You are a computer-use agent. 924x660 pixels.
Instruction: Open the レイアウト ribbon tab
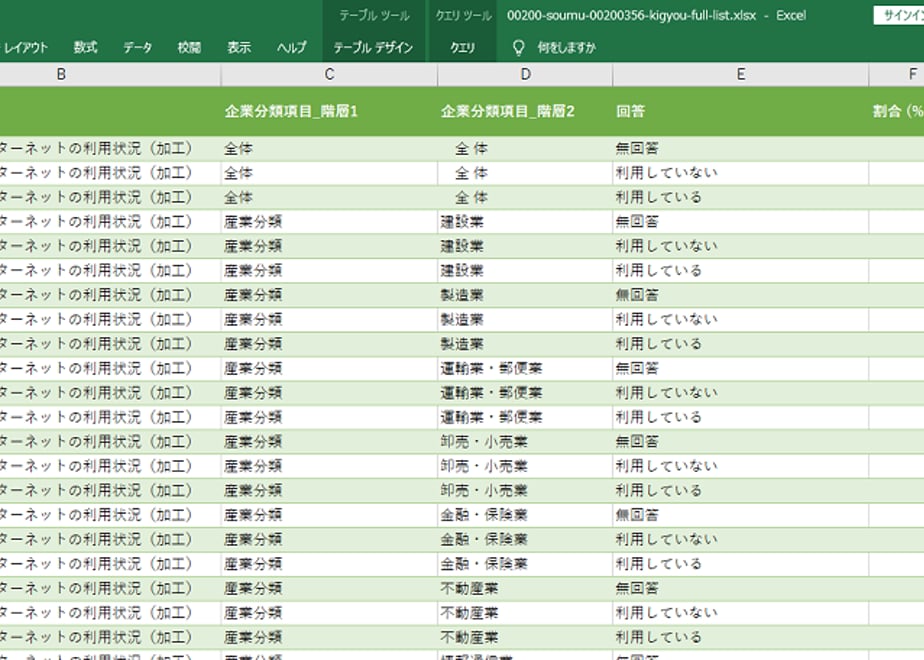point(24,47)
